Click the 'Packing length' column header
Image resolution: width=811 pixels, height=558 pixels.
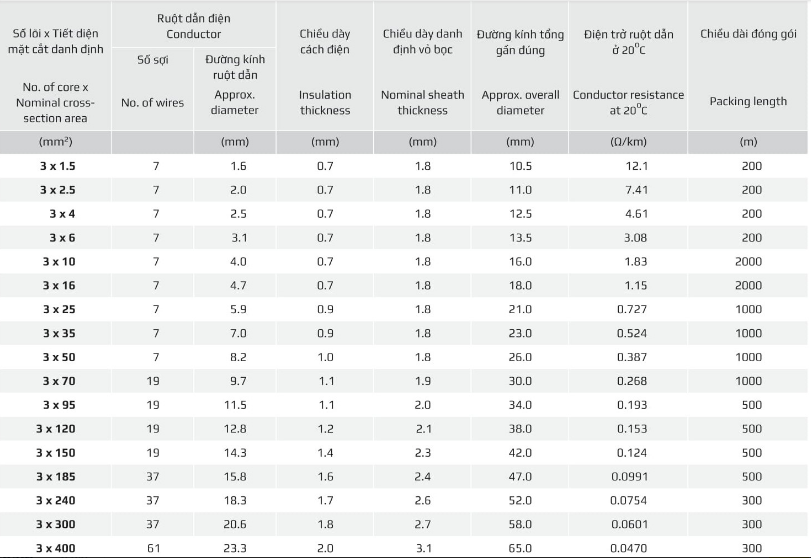pyautogui.click(x=749, y=101)
